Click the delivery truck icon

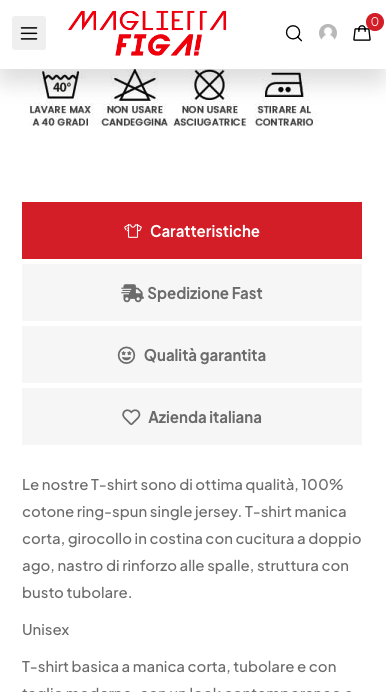tap(132, 293)
